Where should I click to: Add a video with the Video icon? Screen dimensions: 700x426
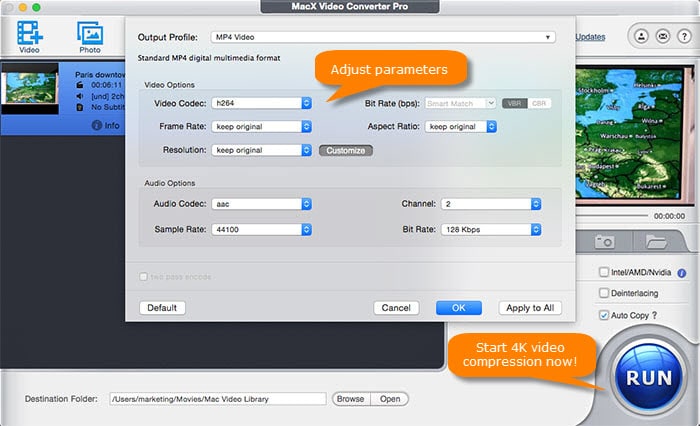coord(29,37)
